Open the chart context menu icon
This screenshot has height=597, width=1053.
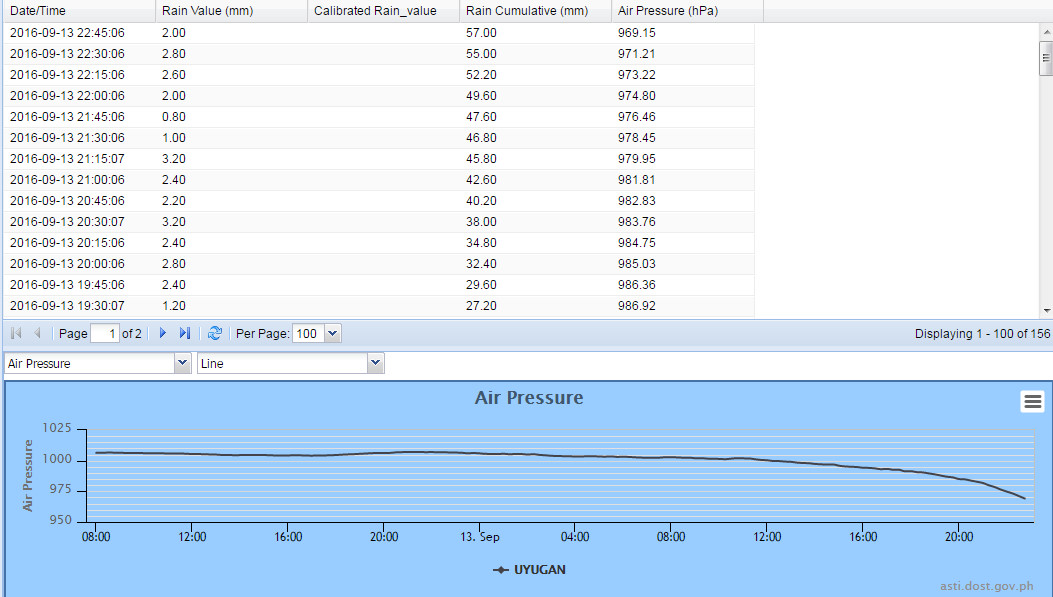1032,401
